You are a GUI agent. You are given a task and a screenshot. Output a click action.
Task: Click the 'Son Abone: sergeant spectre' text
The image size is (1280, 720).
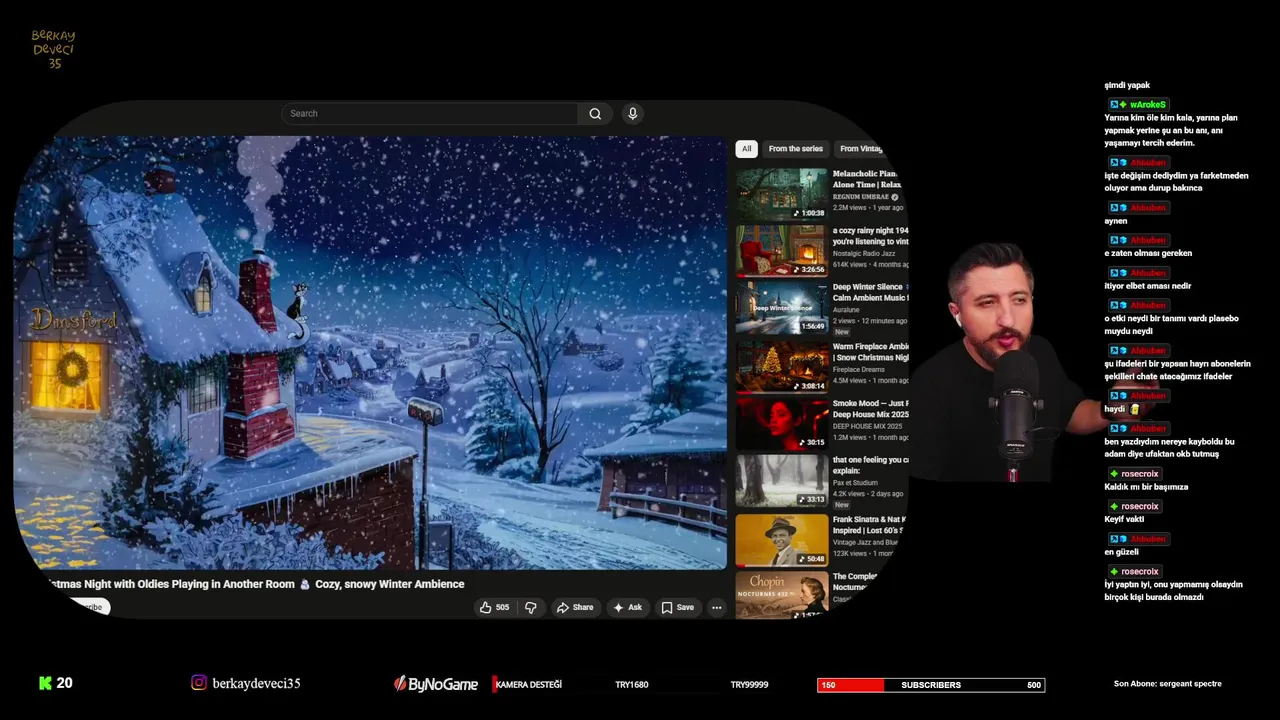1168,684
